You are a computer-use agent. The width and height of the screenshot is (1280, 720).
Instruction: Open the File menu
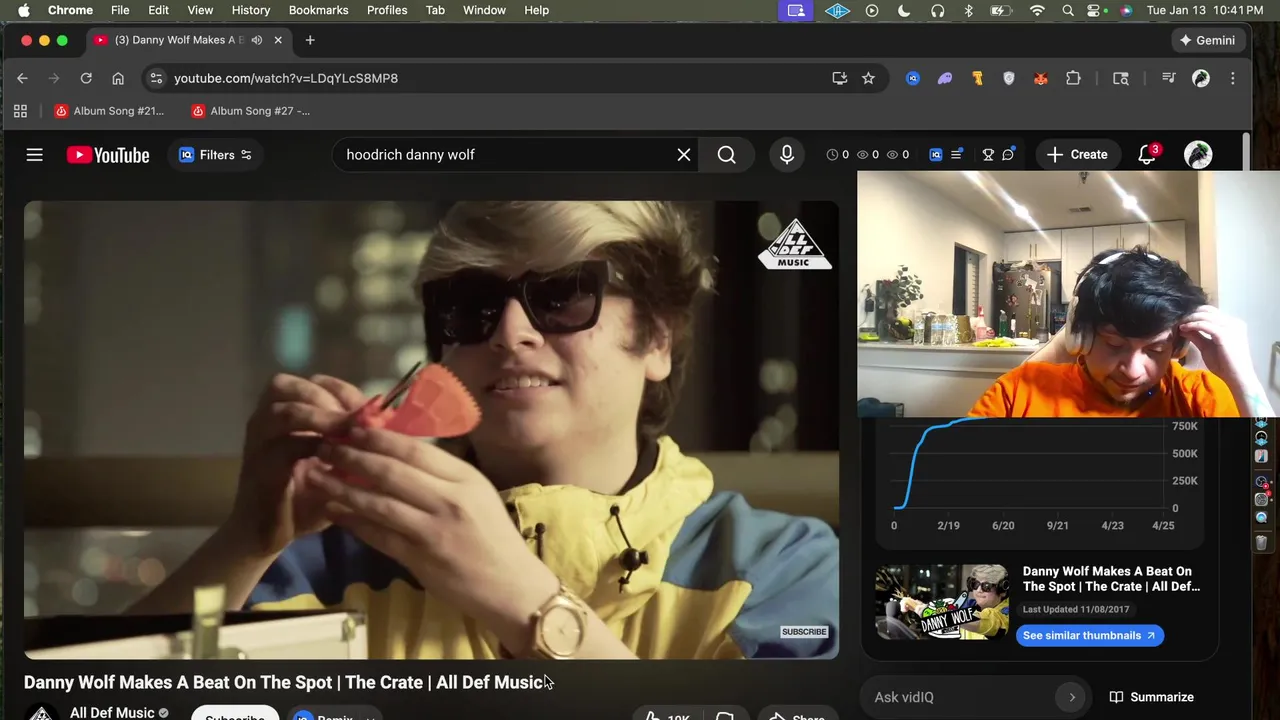coord(120,10)
